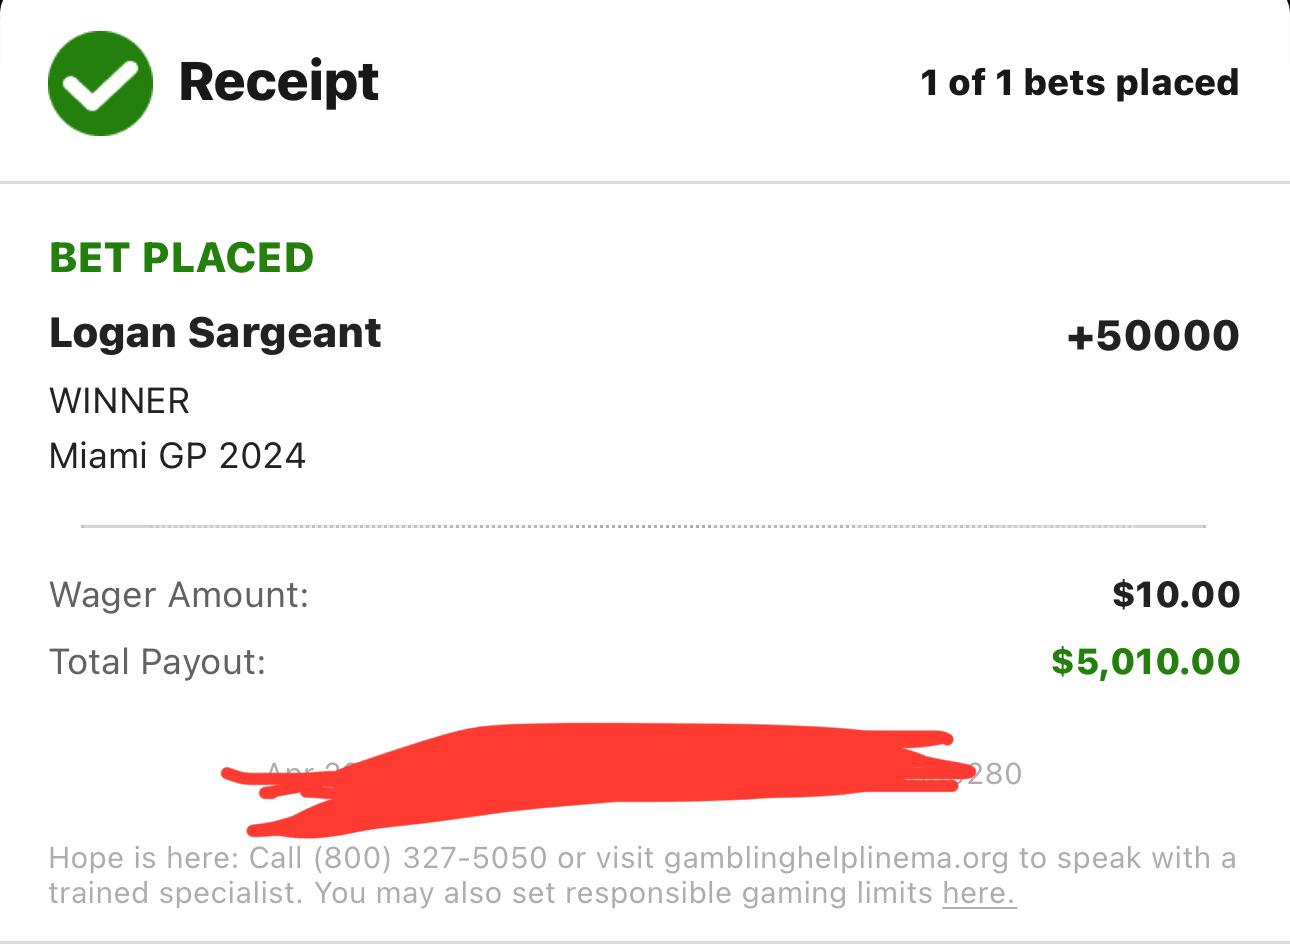Tap the Receipt heading text
The height and width of the screenshot is (946, 1290).
(x=278, y=82)
